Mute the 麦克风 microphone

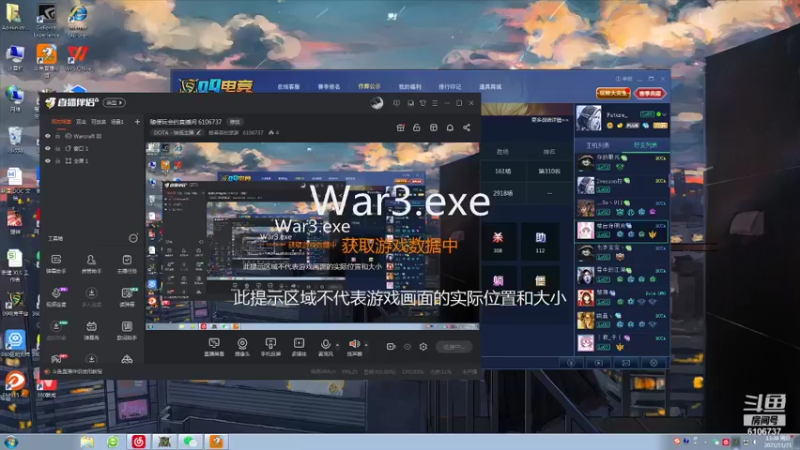click(326, 347)
